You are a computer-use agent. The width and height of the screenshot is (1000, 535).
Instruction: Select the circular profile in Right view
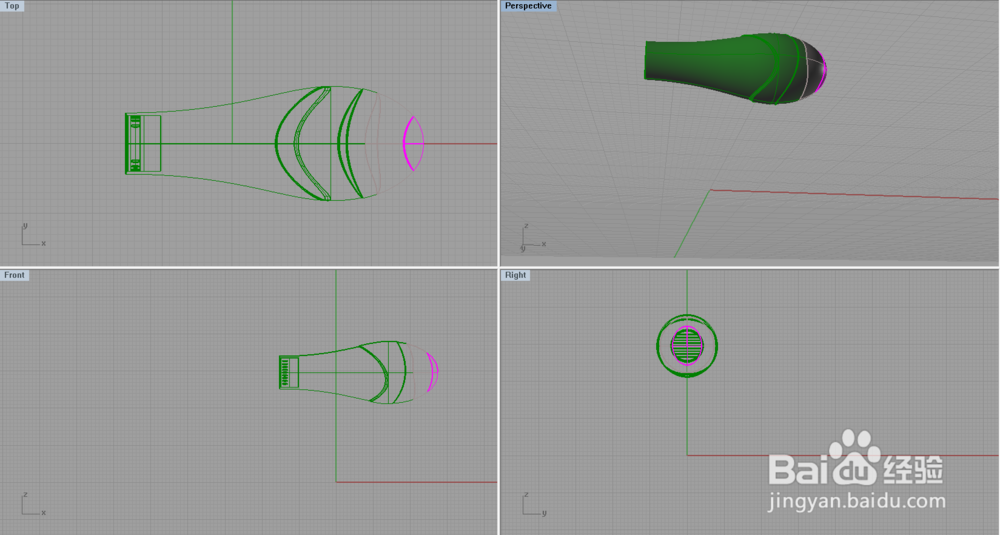point(687,346)
